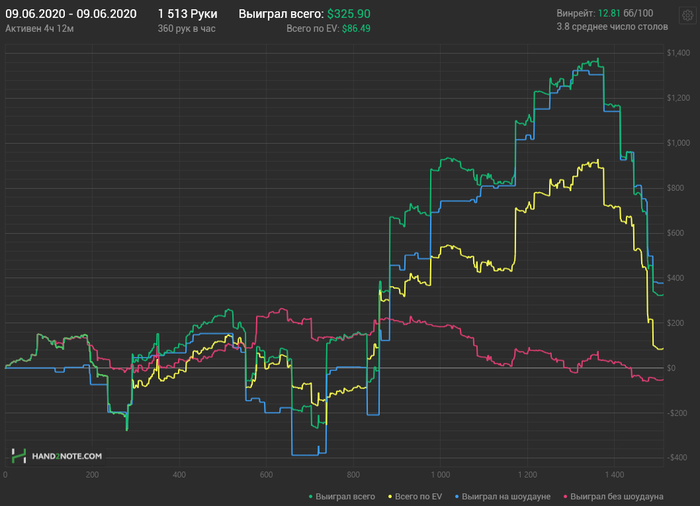Click the 'Винрейт:' label
Image resolution: width=700 pixels, height=506 pixels.
click(x=576, y=13)
